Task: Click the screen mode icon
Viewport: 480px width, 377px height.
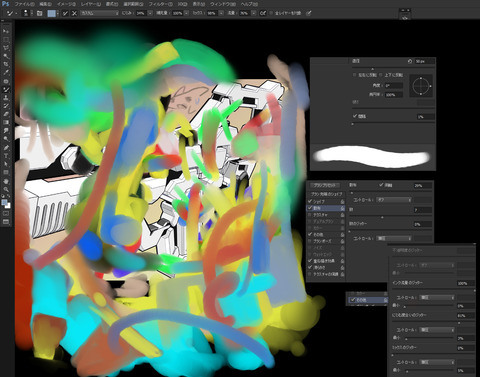Action: pos(6,222)
